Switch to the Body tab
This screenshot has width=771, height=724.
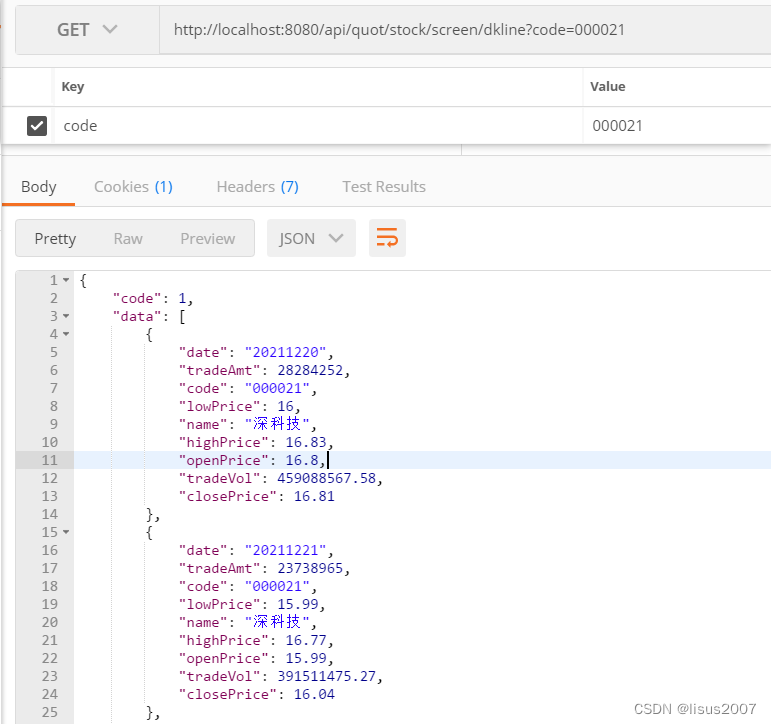click(x=39, y=187)
